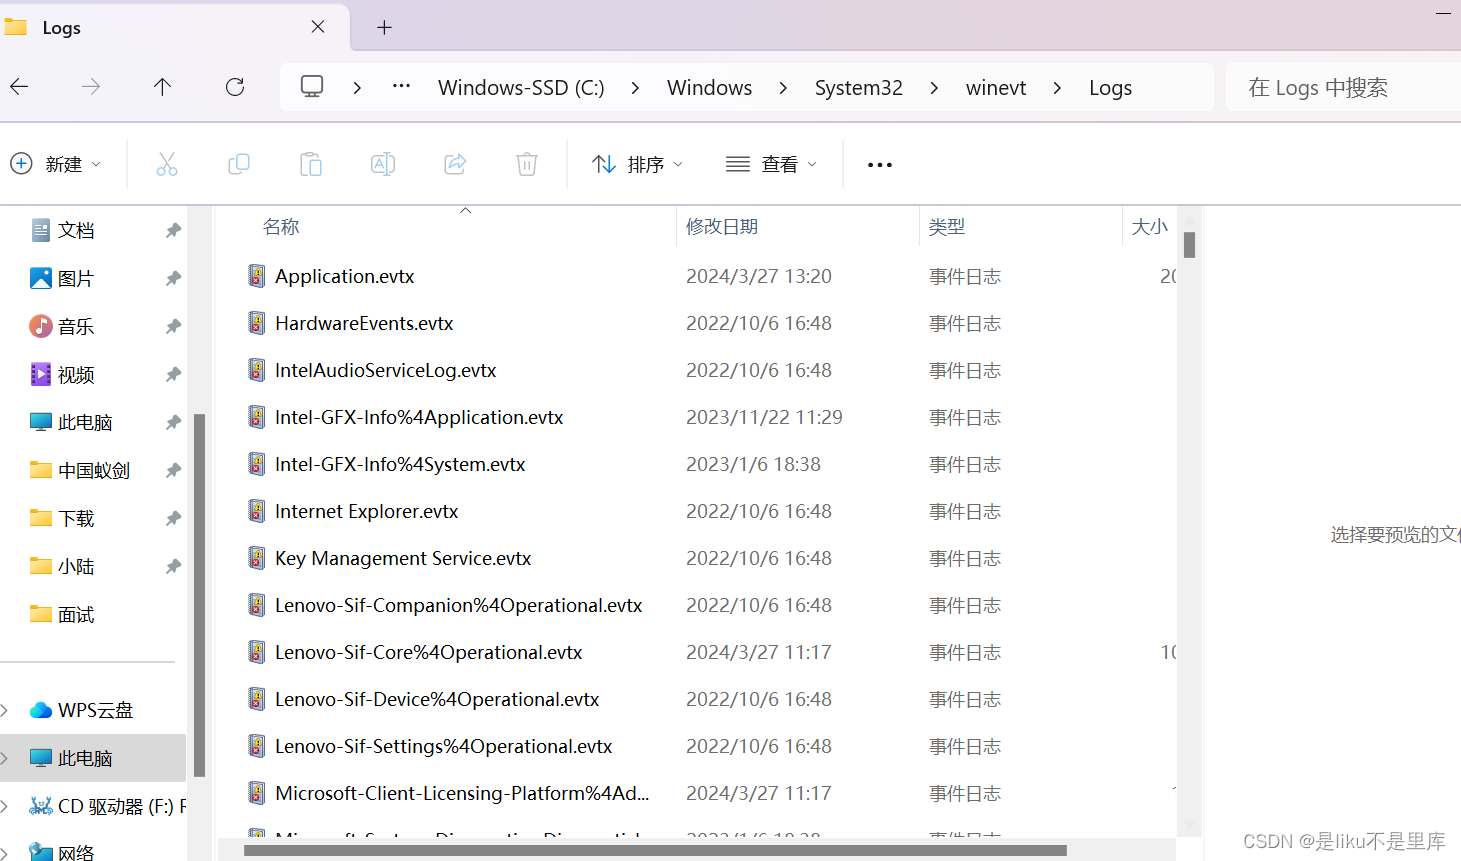Click the CD 驱动器 (F:) drive icon

(x=41, y=806)
